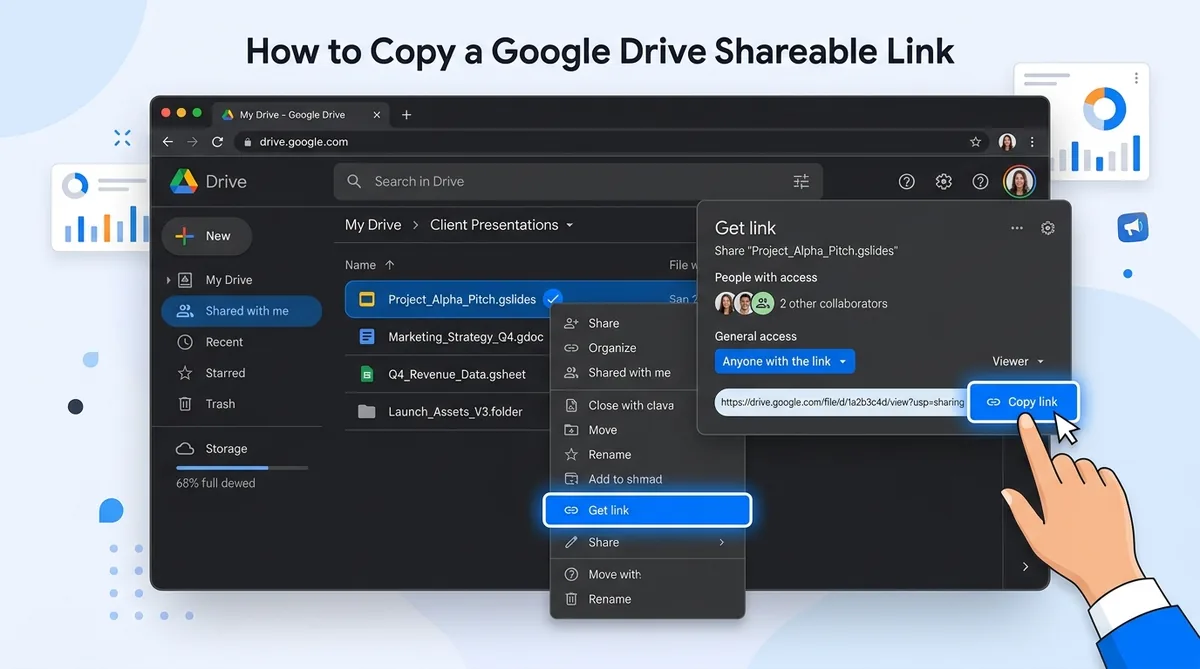Click the Search in Drive field
The image size is (1200, 669).
[578, 181]
